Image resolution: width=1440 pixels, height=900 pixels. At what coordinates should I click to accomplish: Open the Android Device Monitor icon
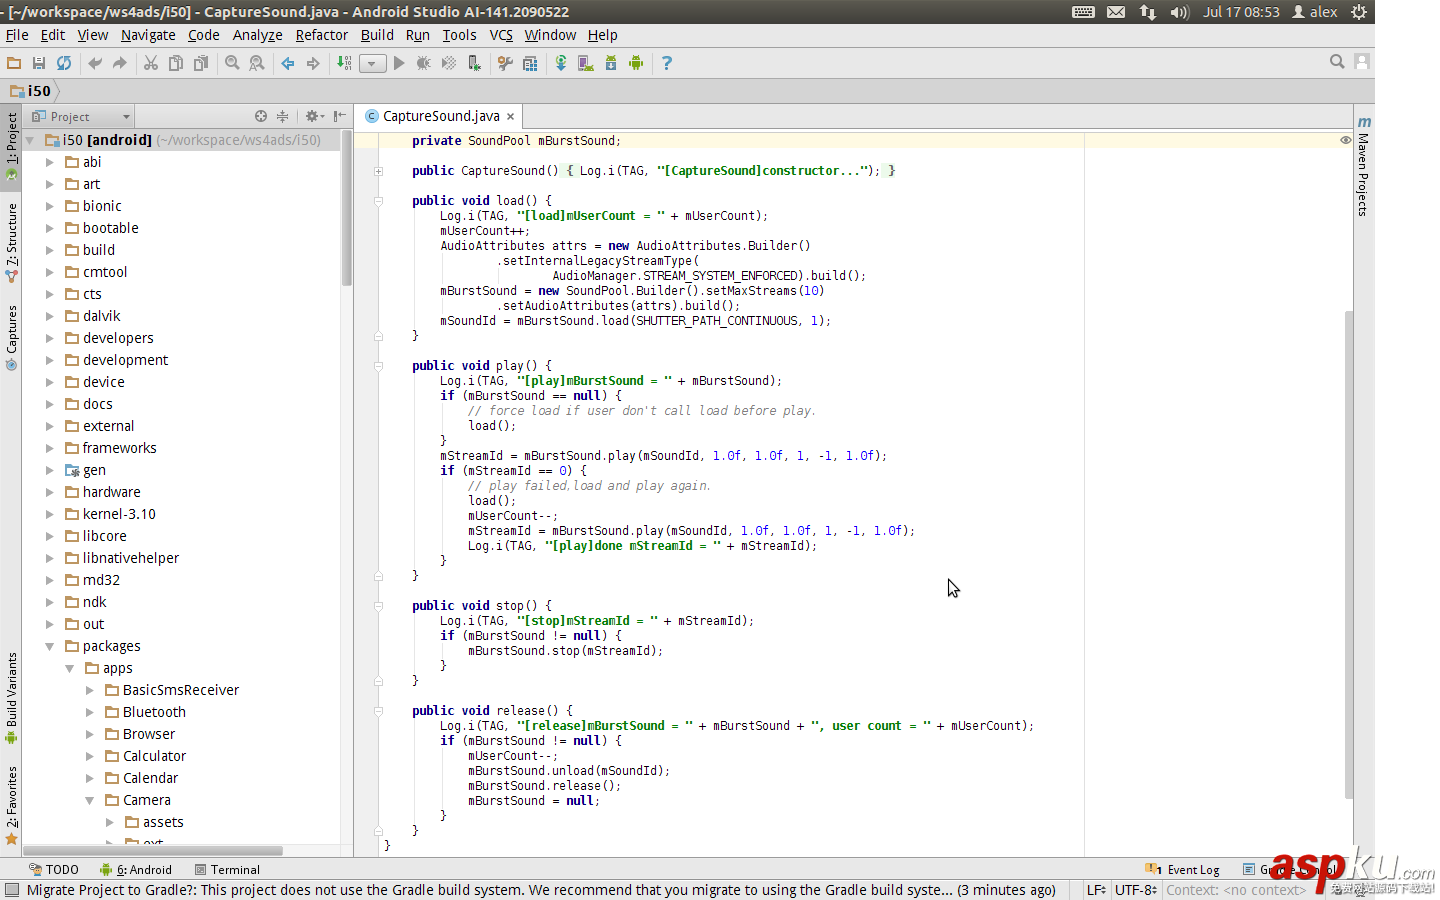636,63
